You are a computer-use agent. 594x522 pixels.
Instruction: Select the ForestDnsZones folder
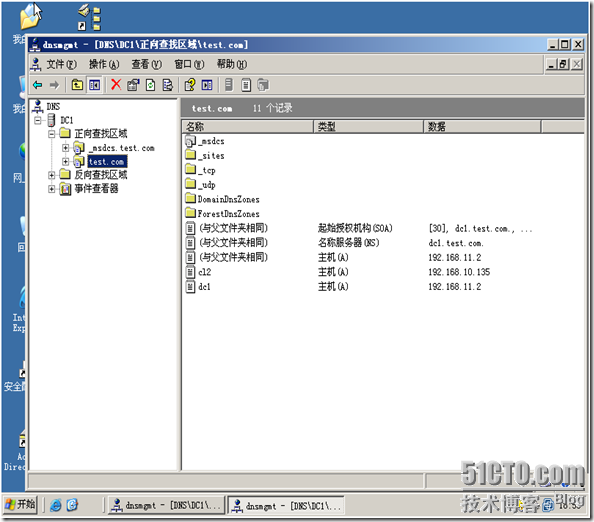pyautogui.click(x=222, y=214)
